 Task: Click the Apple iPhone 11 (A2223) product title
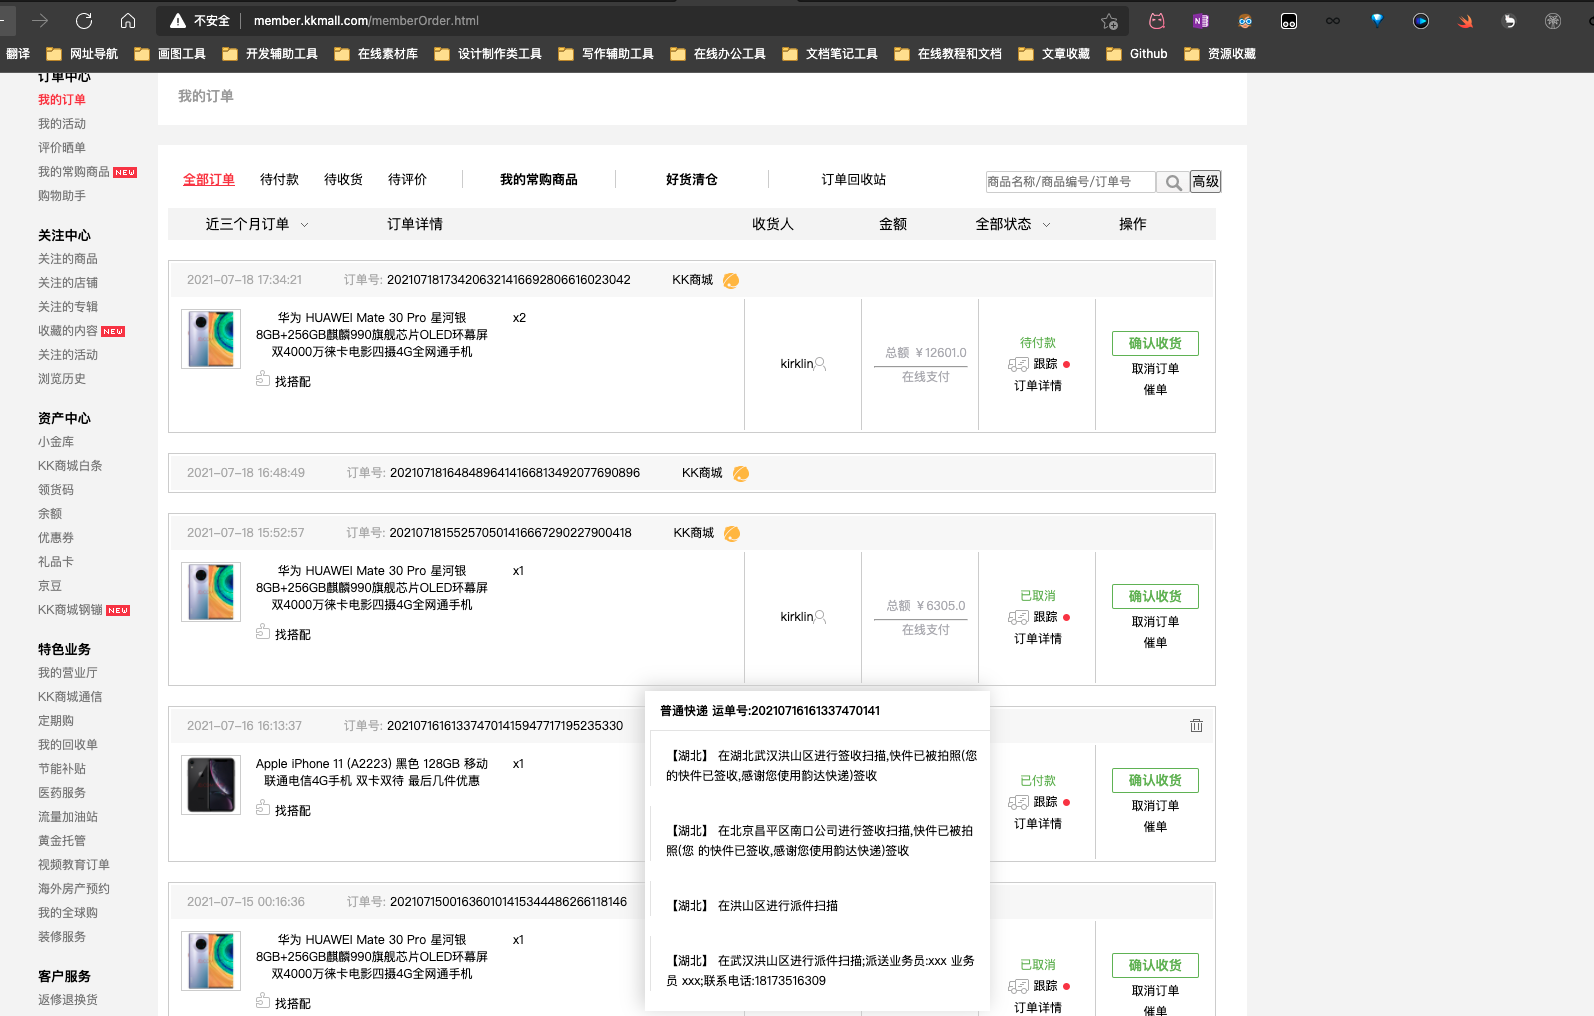point(372,772)
